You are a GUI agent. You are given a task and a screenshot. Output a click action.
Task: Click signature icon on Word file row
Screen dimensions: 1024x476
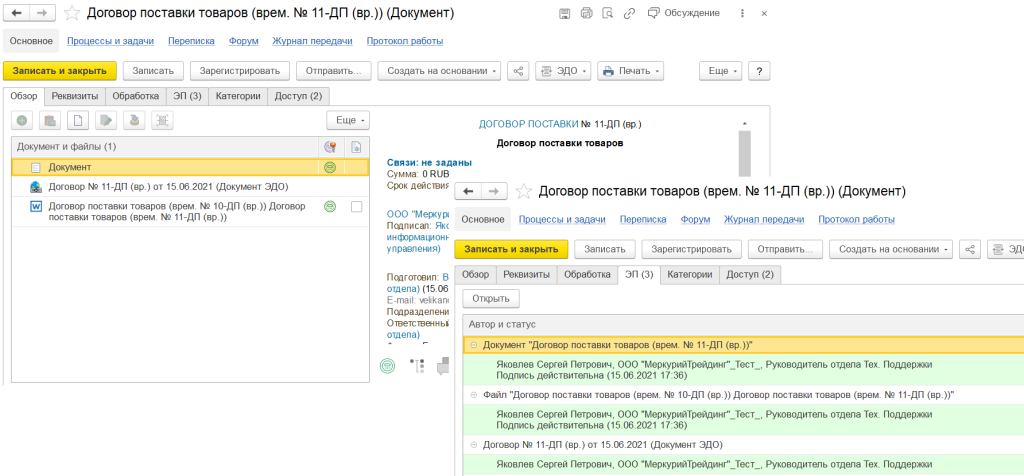pos(330,206)
